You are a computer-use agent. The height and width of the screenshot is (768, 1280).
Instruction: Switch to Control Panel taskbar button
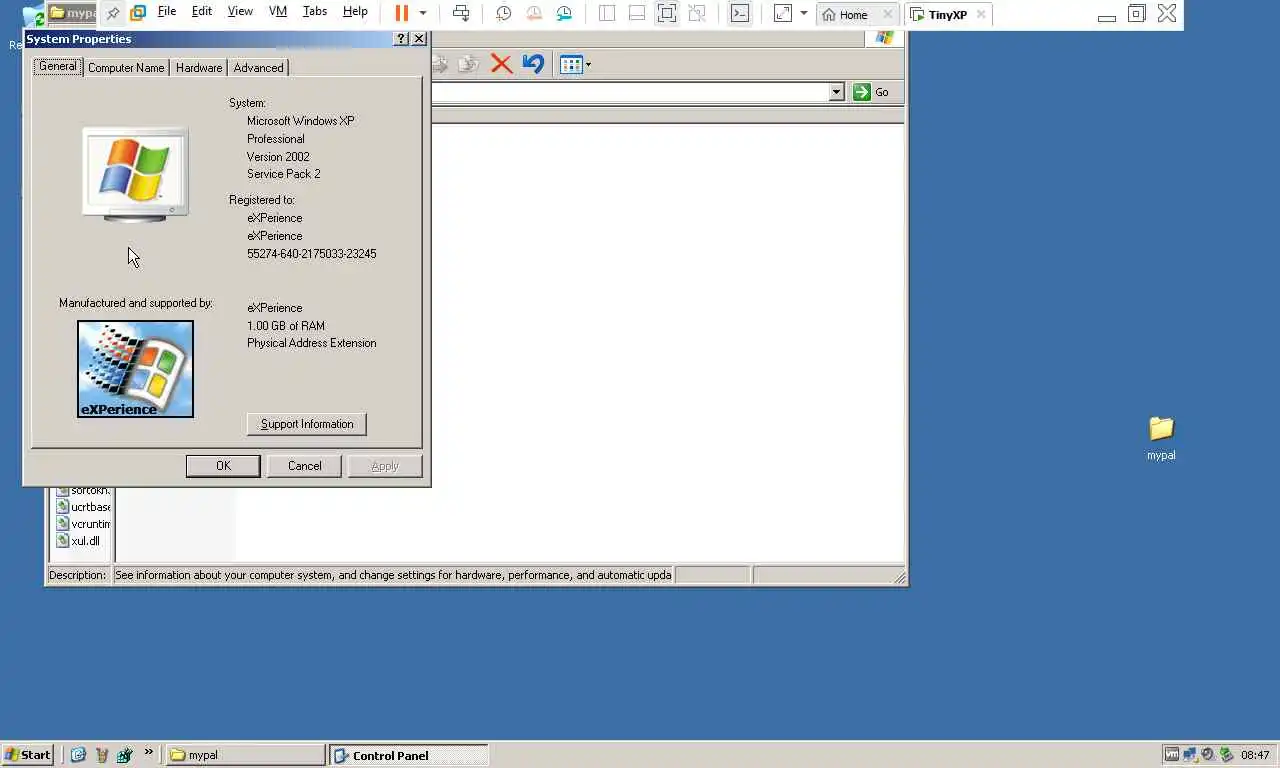[409, 755]
